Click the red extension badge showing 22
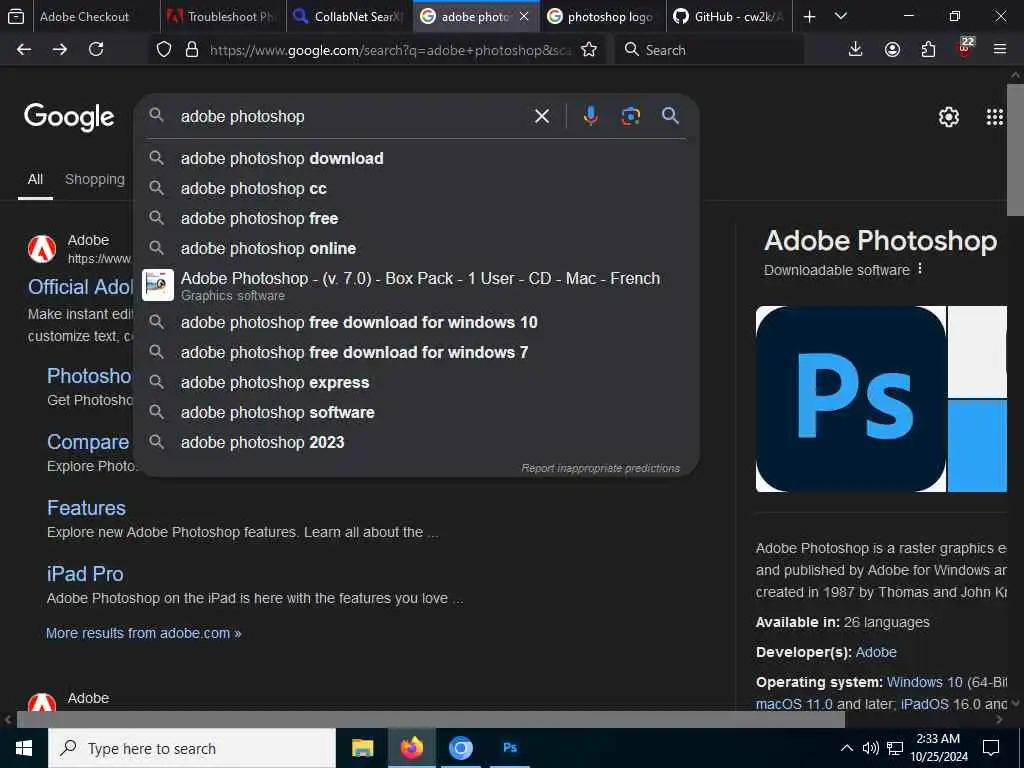 click(965, 48)
